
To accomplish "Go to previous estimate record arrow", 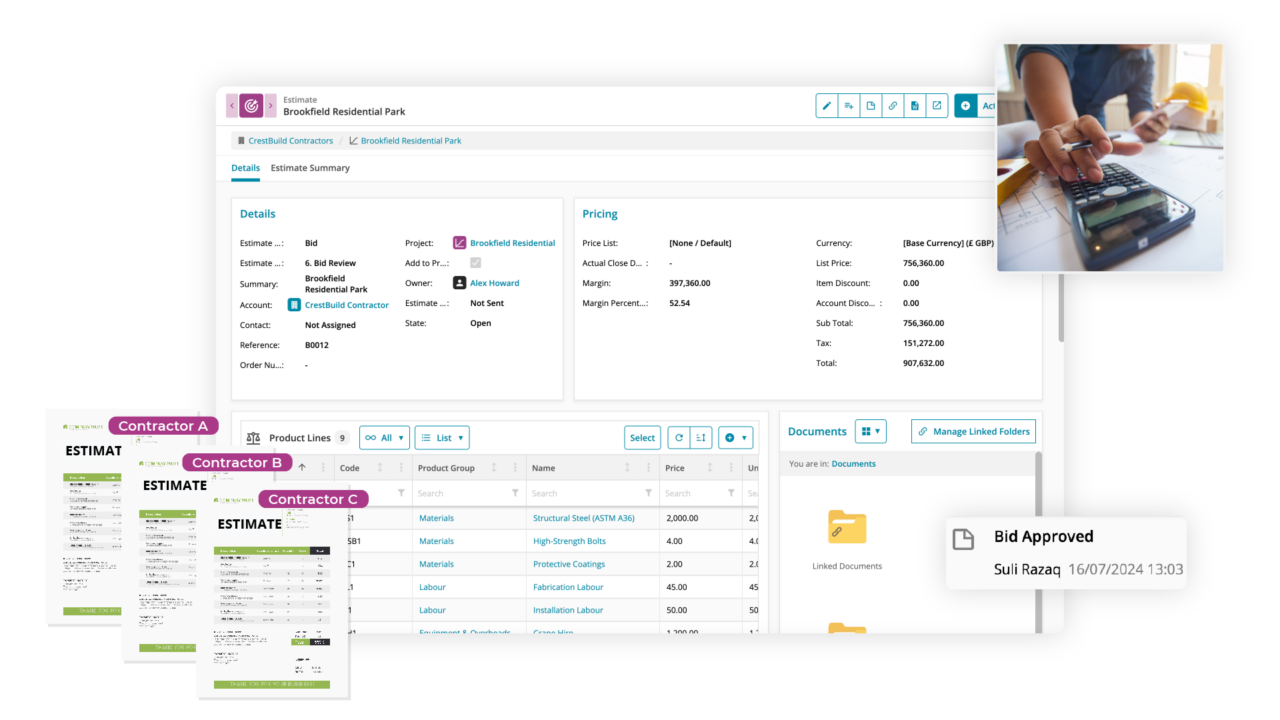I will [x=232, y=106].
